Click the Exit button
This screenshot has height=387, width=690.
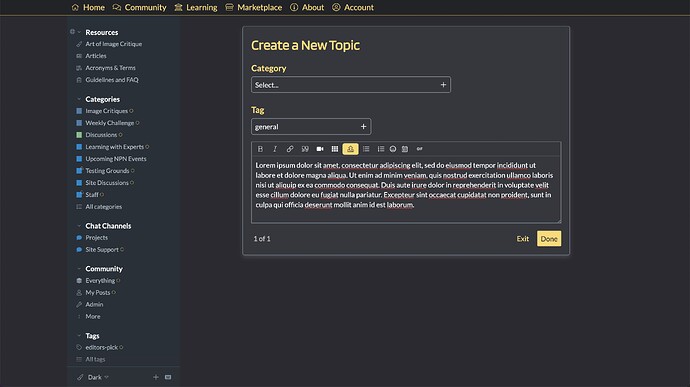pyautogui.click(x=522, y=239)
